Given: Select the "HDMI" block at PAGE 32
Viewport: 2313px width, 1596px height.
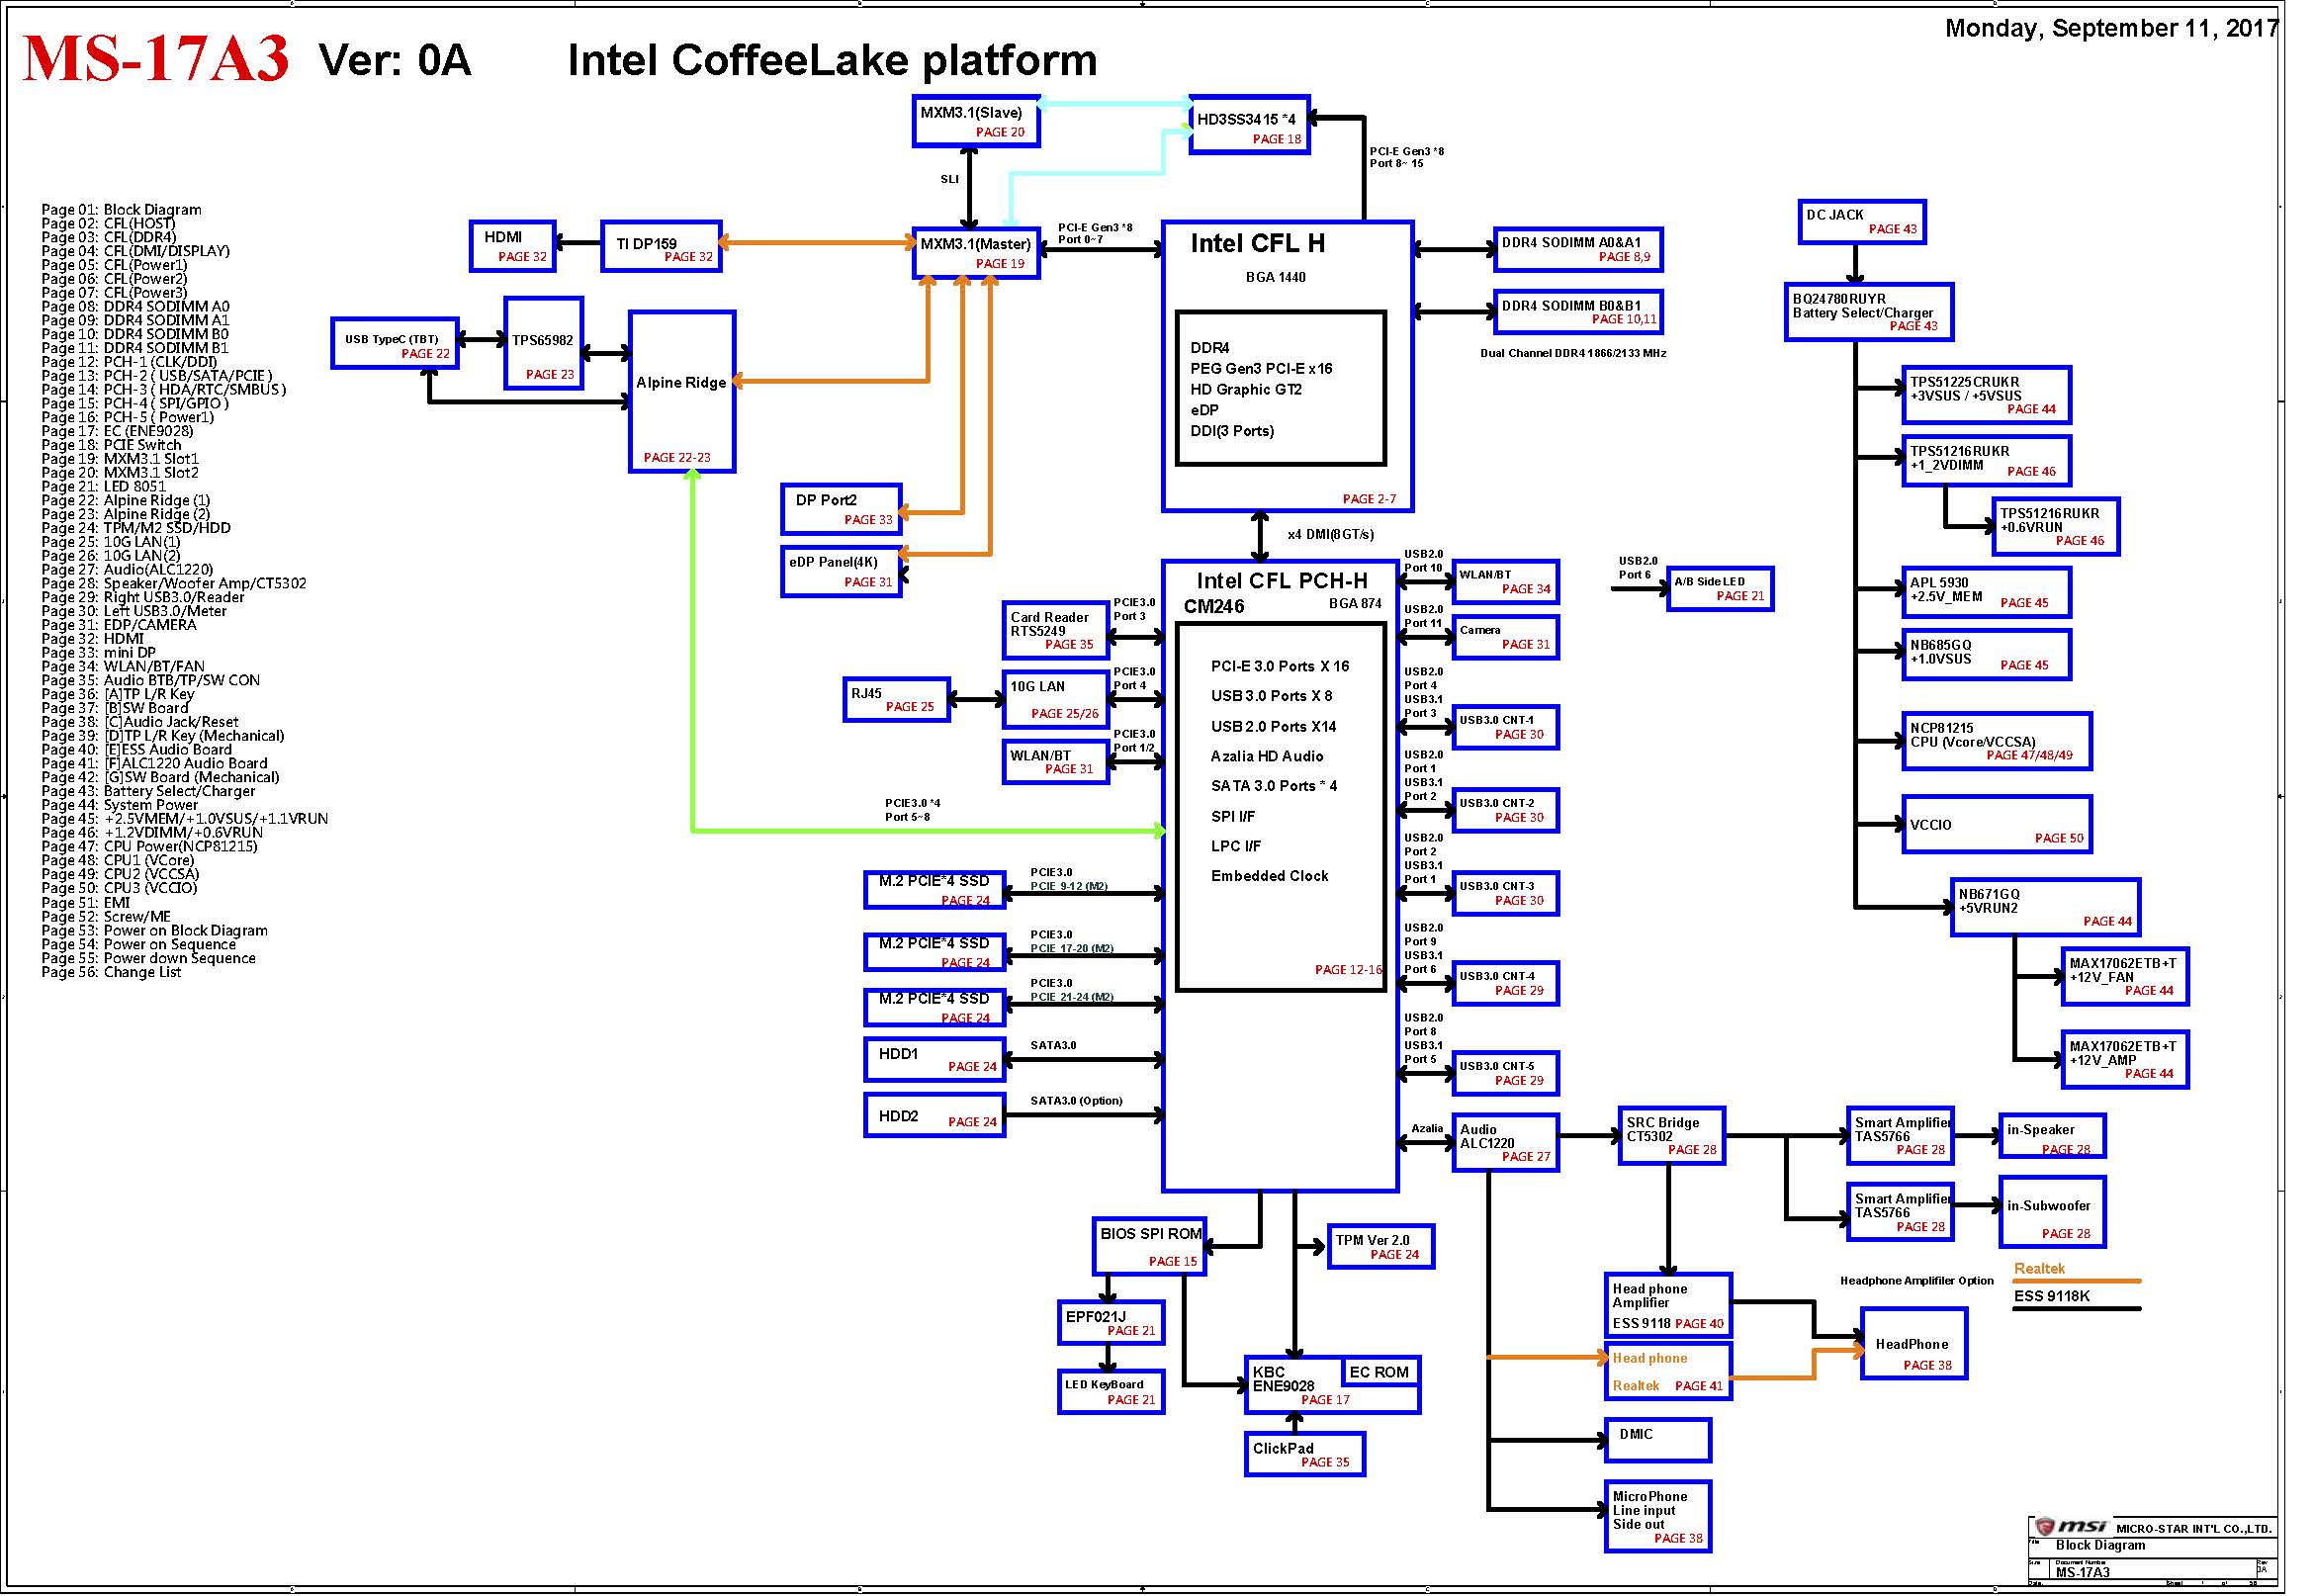Looking at the screenshot, I should pos(513,246).
